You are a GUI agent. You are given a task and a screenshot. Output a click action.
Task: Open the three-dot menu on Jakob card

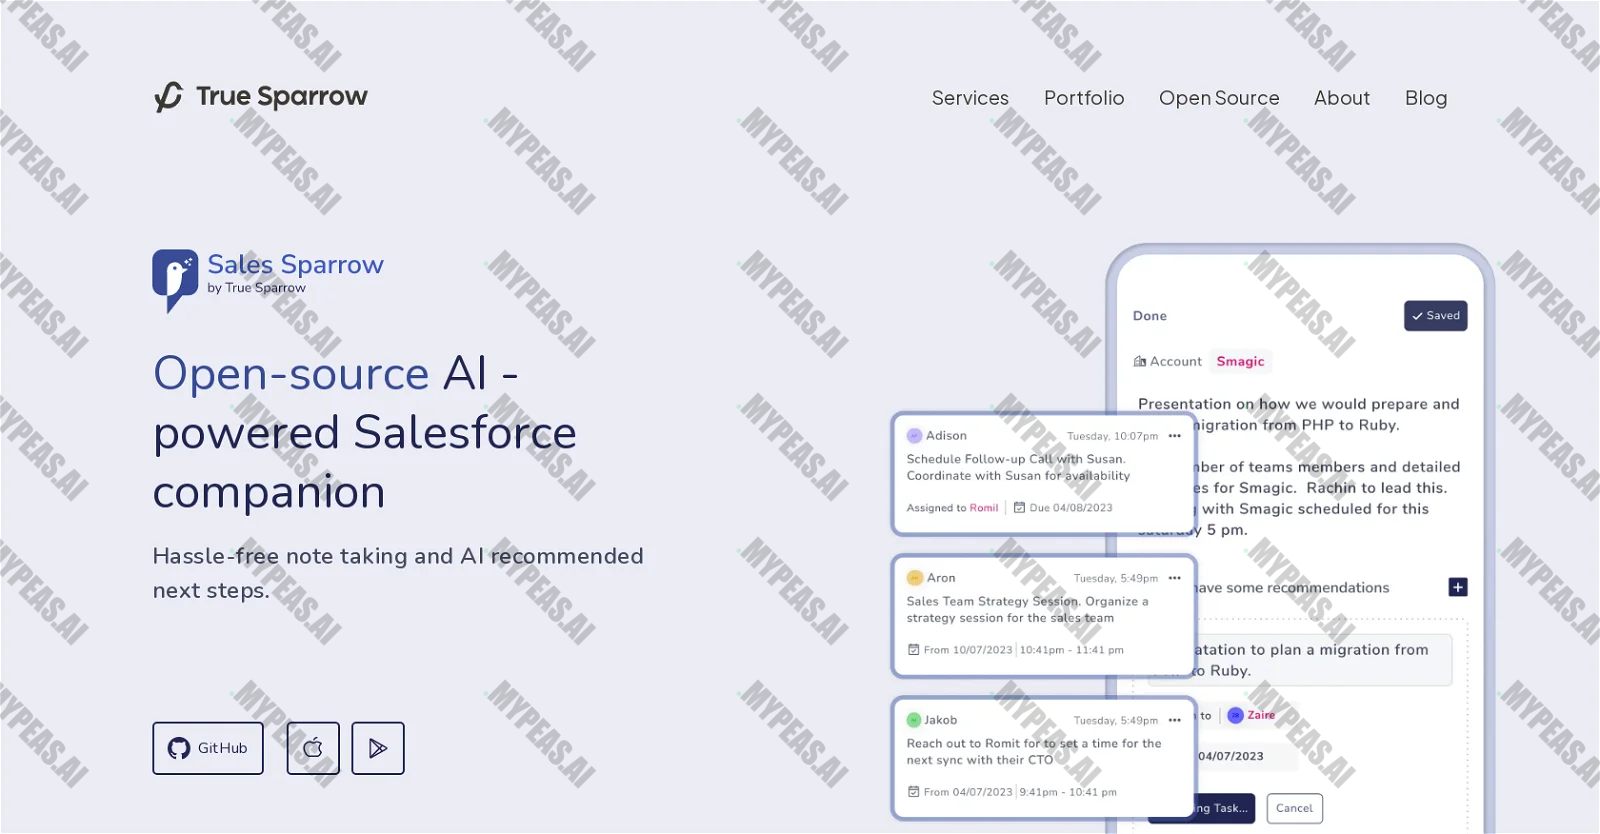coord(1175,720)
